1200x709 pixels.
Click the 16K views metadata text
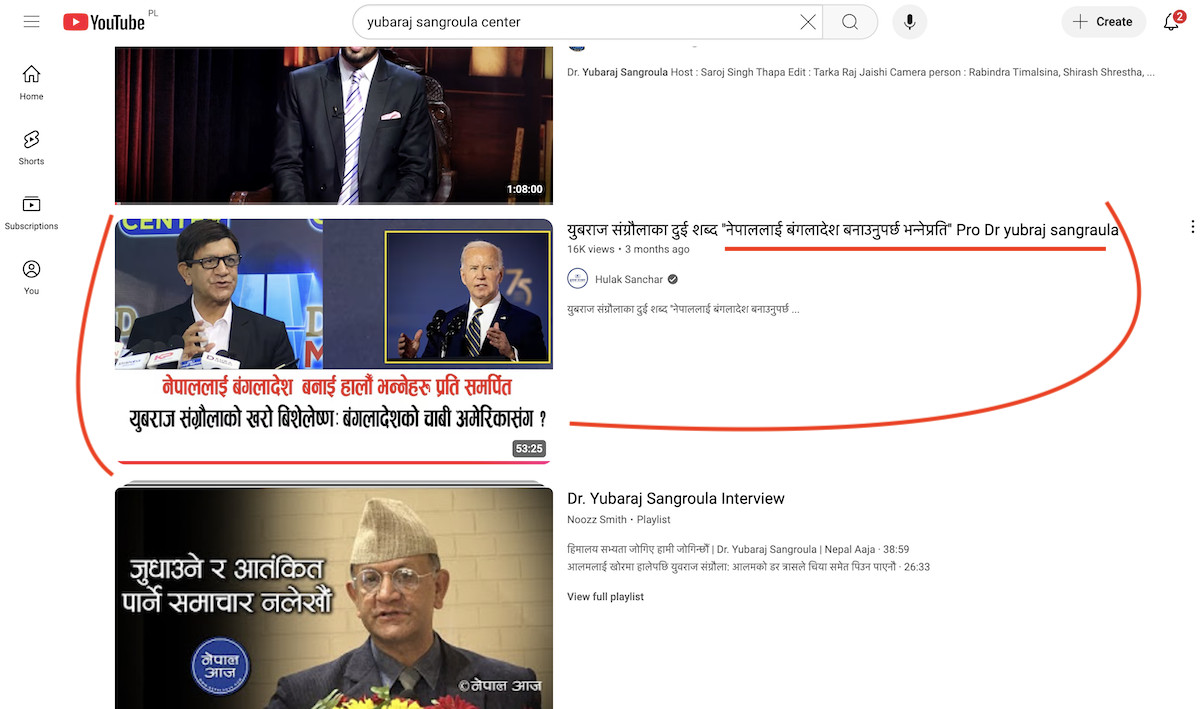590,249
